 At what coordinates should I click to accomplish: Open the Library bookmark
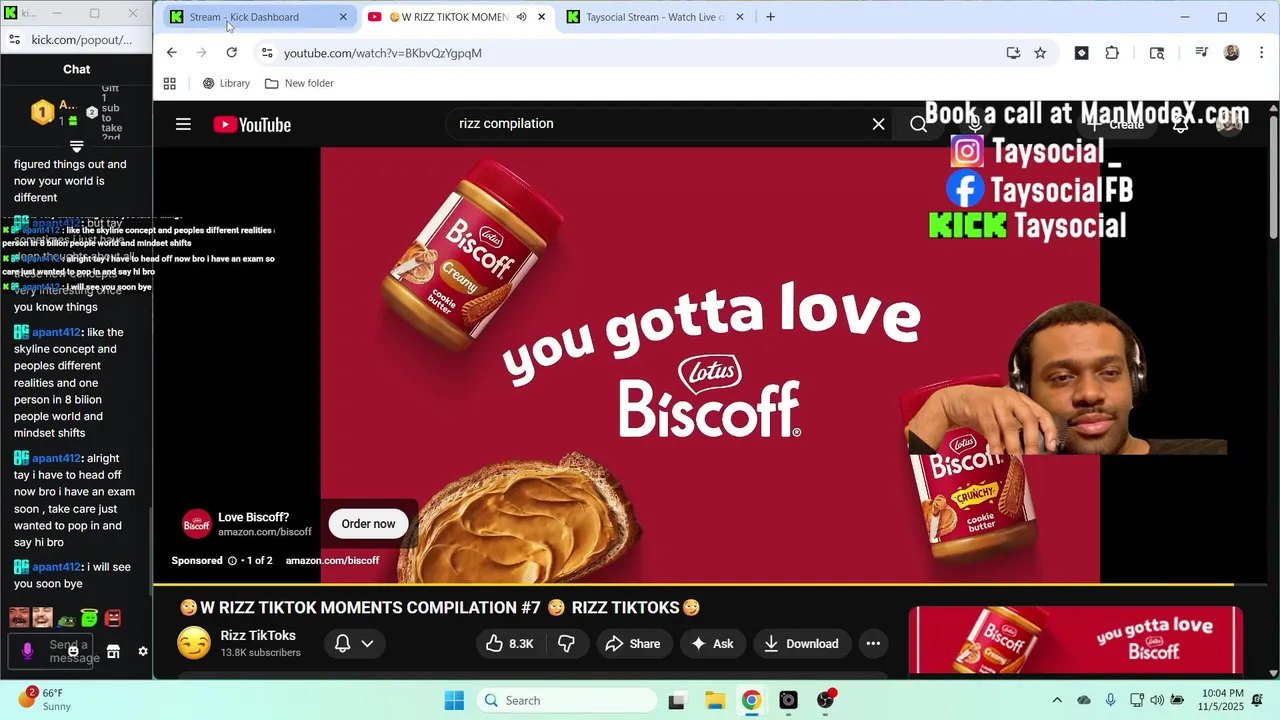coord(226,83)
